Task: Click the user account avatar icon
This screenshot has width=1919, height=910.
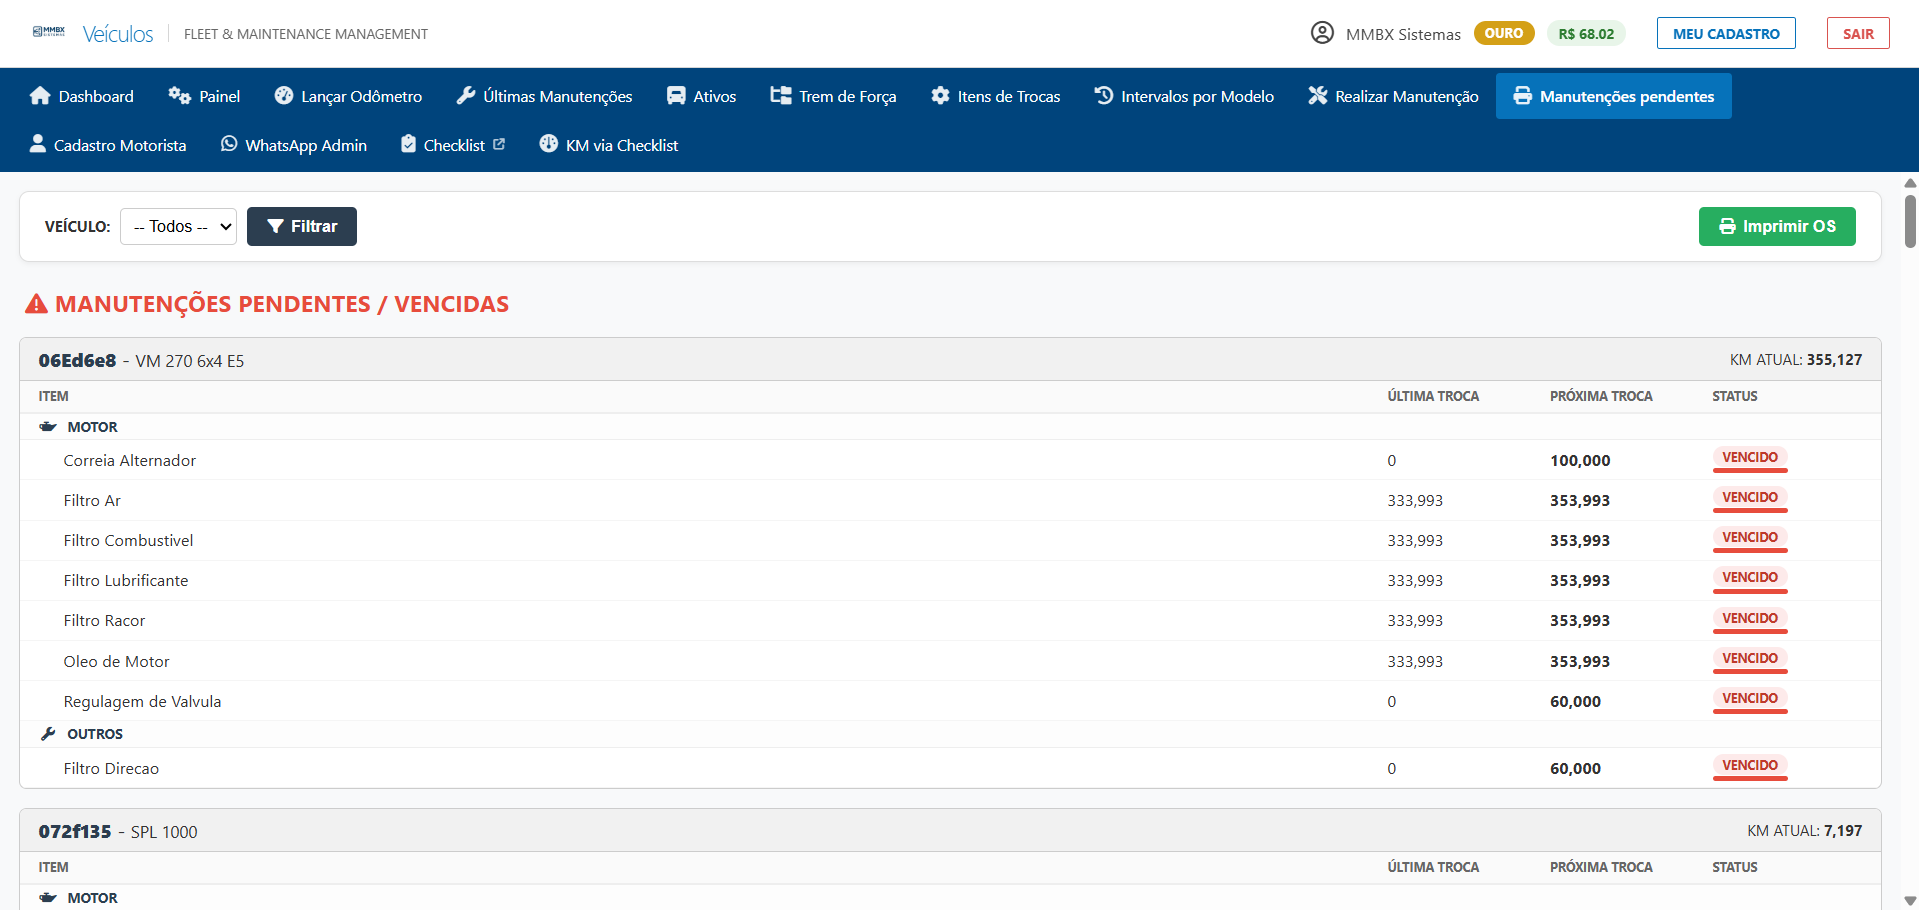Action: (1322, 33)
